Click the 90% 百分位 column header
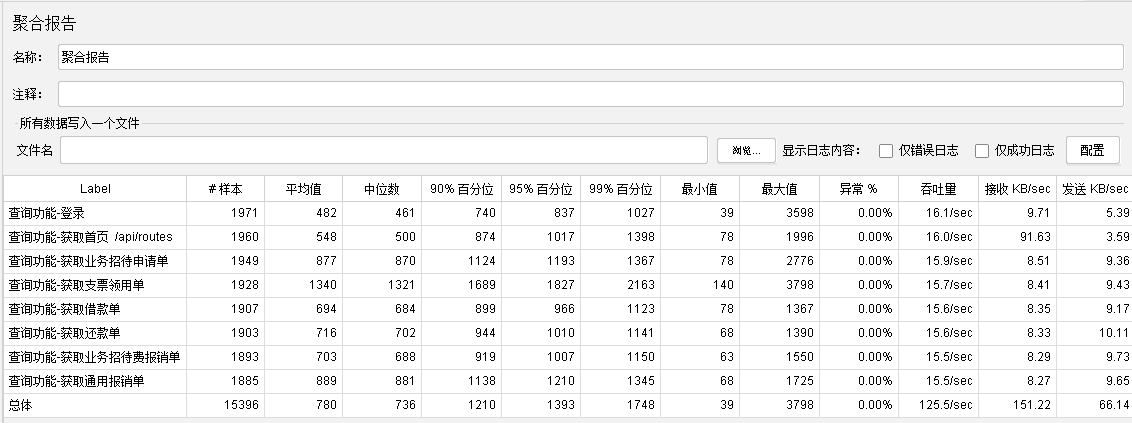Screen dimensions: 1132x423 (x=461, y=189)
